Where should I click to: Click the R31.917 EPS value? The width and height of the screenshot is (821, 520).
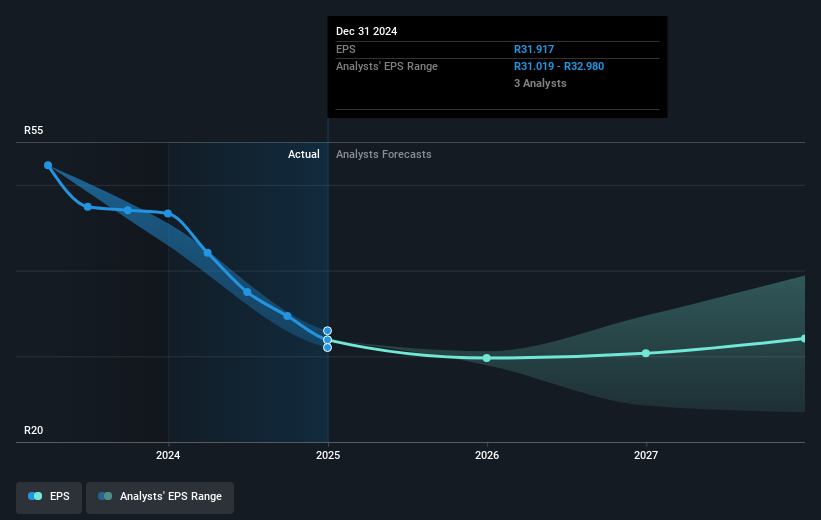tap(534, 49)
